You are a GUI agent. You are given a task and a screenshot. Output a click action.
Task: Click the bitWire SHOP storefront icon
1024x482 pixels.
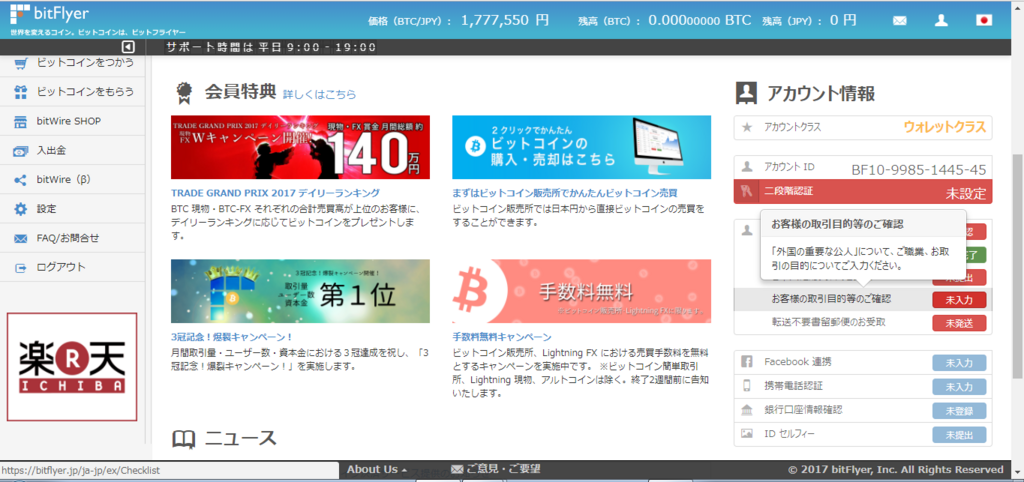tap(21, 121)
